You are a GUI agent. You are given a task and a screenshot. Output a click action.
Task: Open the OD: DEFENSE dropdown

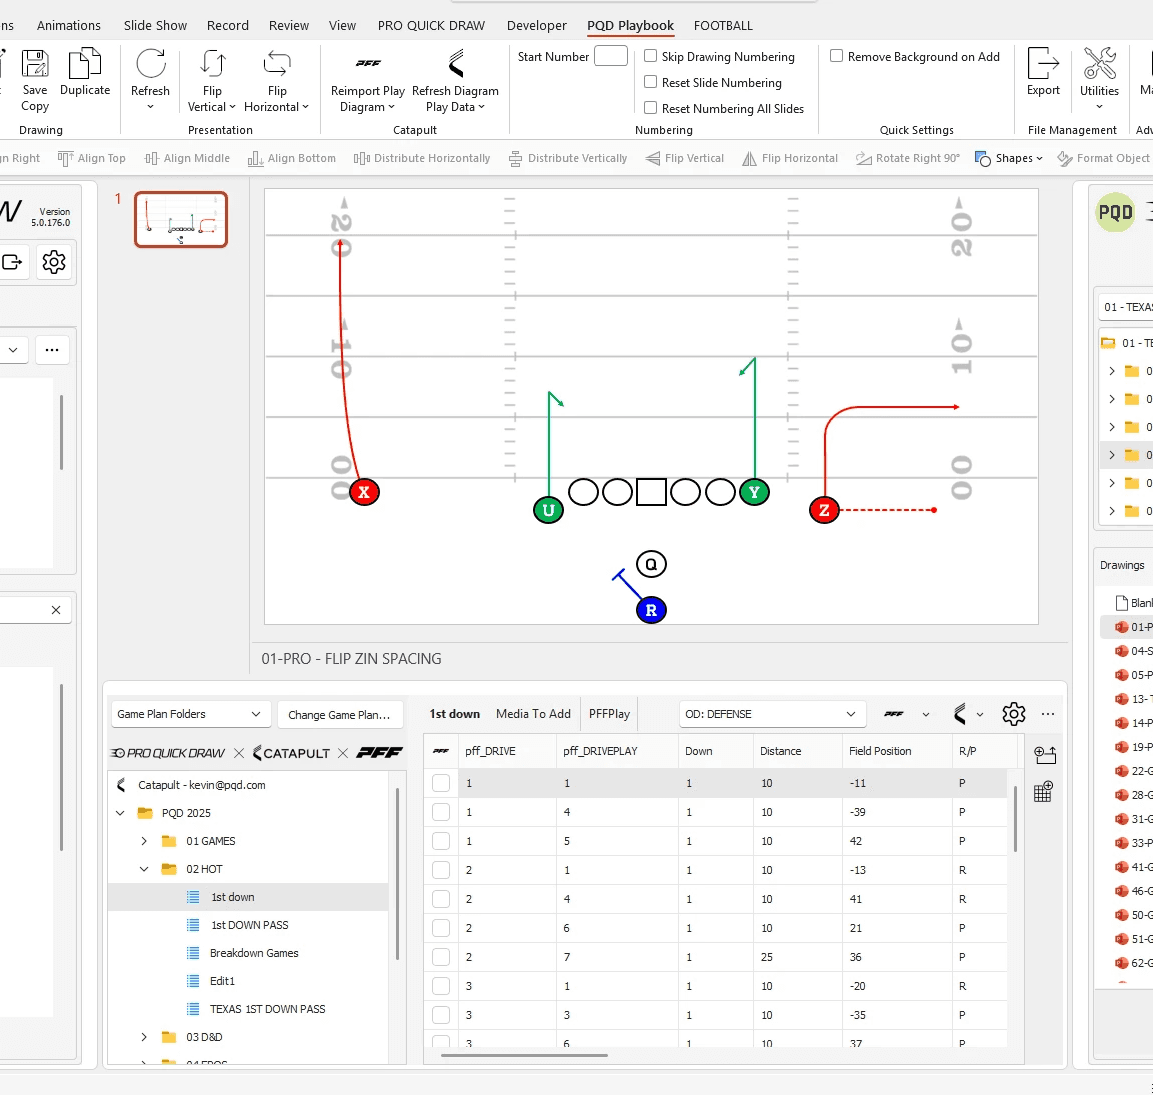pos(772,714)
